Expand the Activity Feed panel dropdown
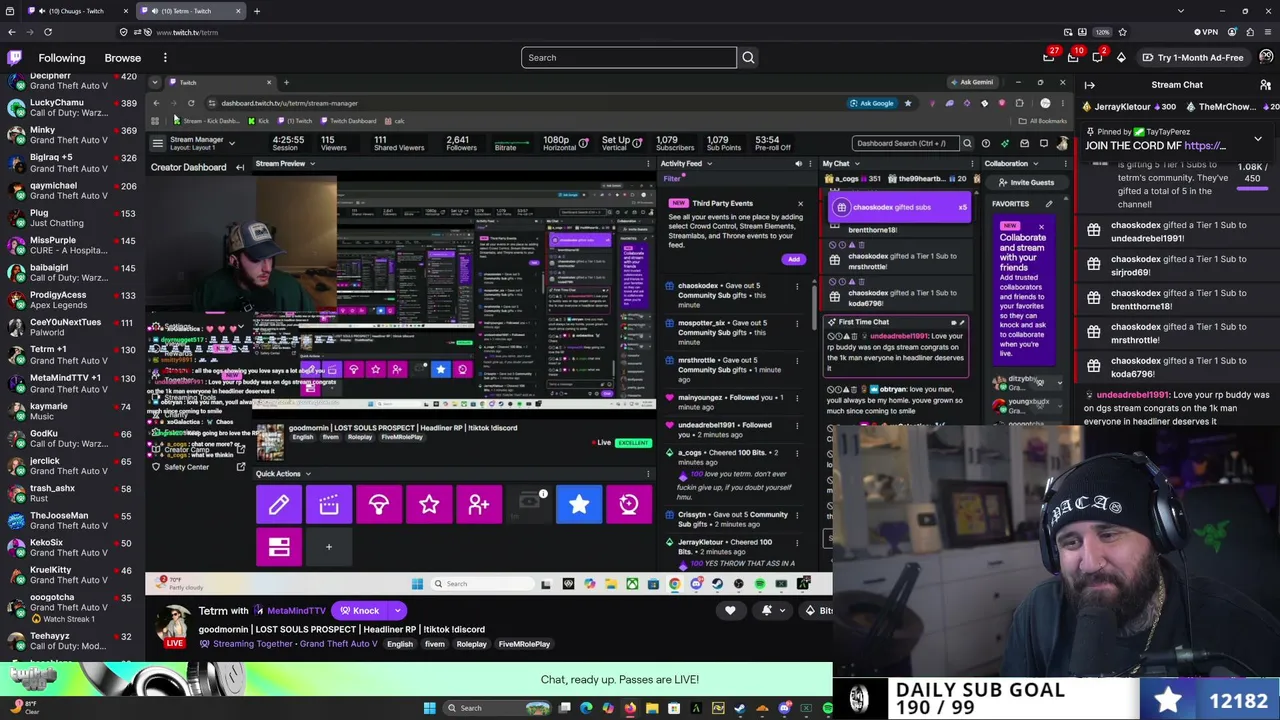The height and width of the screenshot is (720, 1280). coord(709,164)
